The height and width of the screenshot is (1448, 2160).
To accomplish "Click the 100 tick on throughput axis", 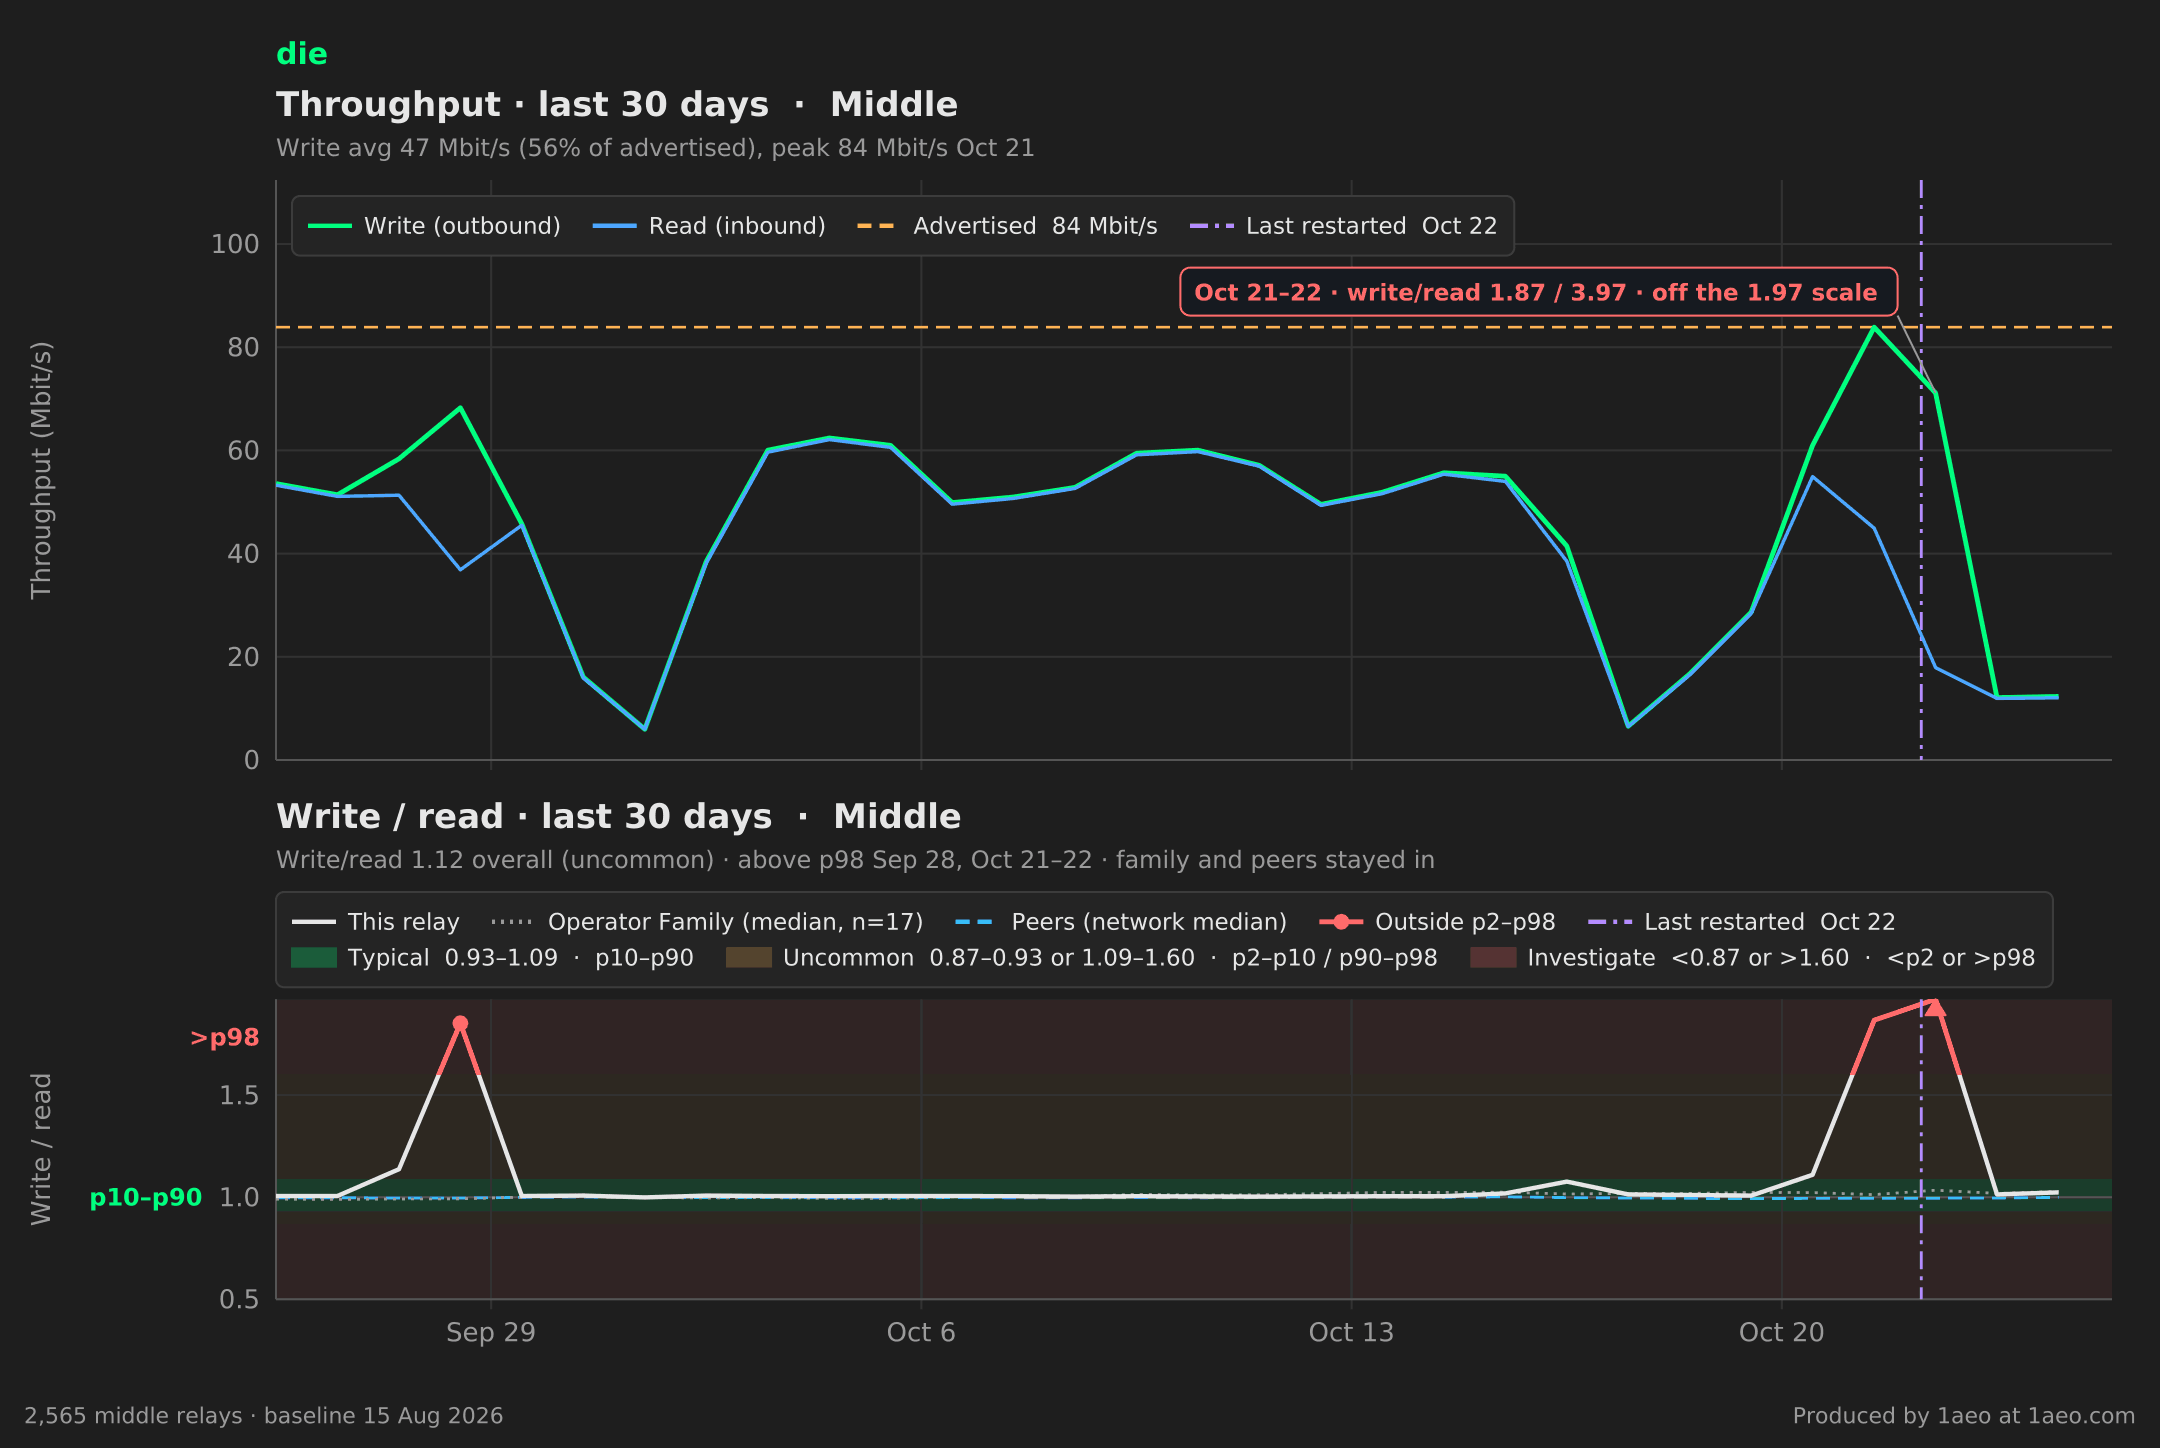I will (x=235, y=244).
